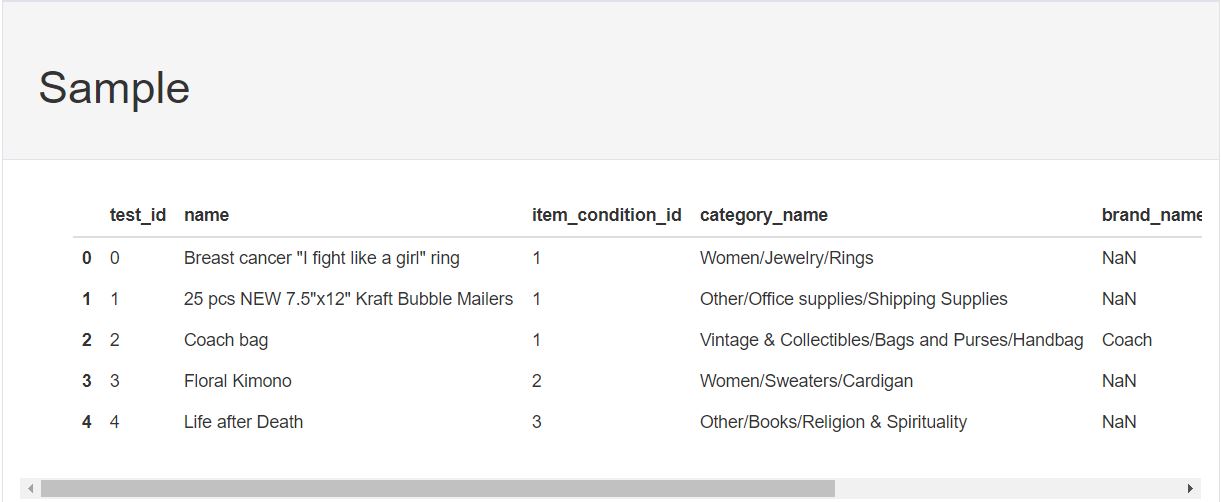Select the item_condition_id column header
1221x502 pixels.
[607, 215]
